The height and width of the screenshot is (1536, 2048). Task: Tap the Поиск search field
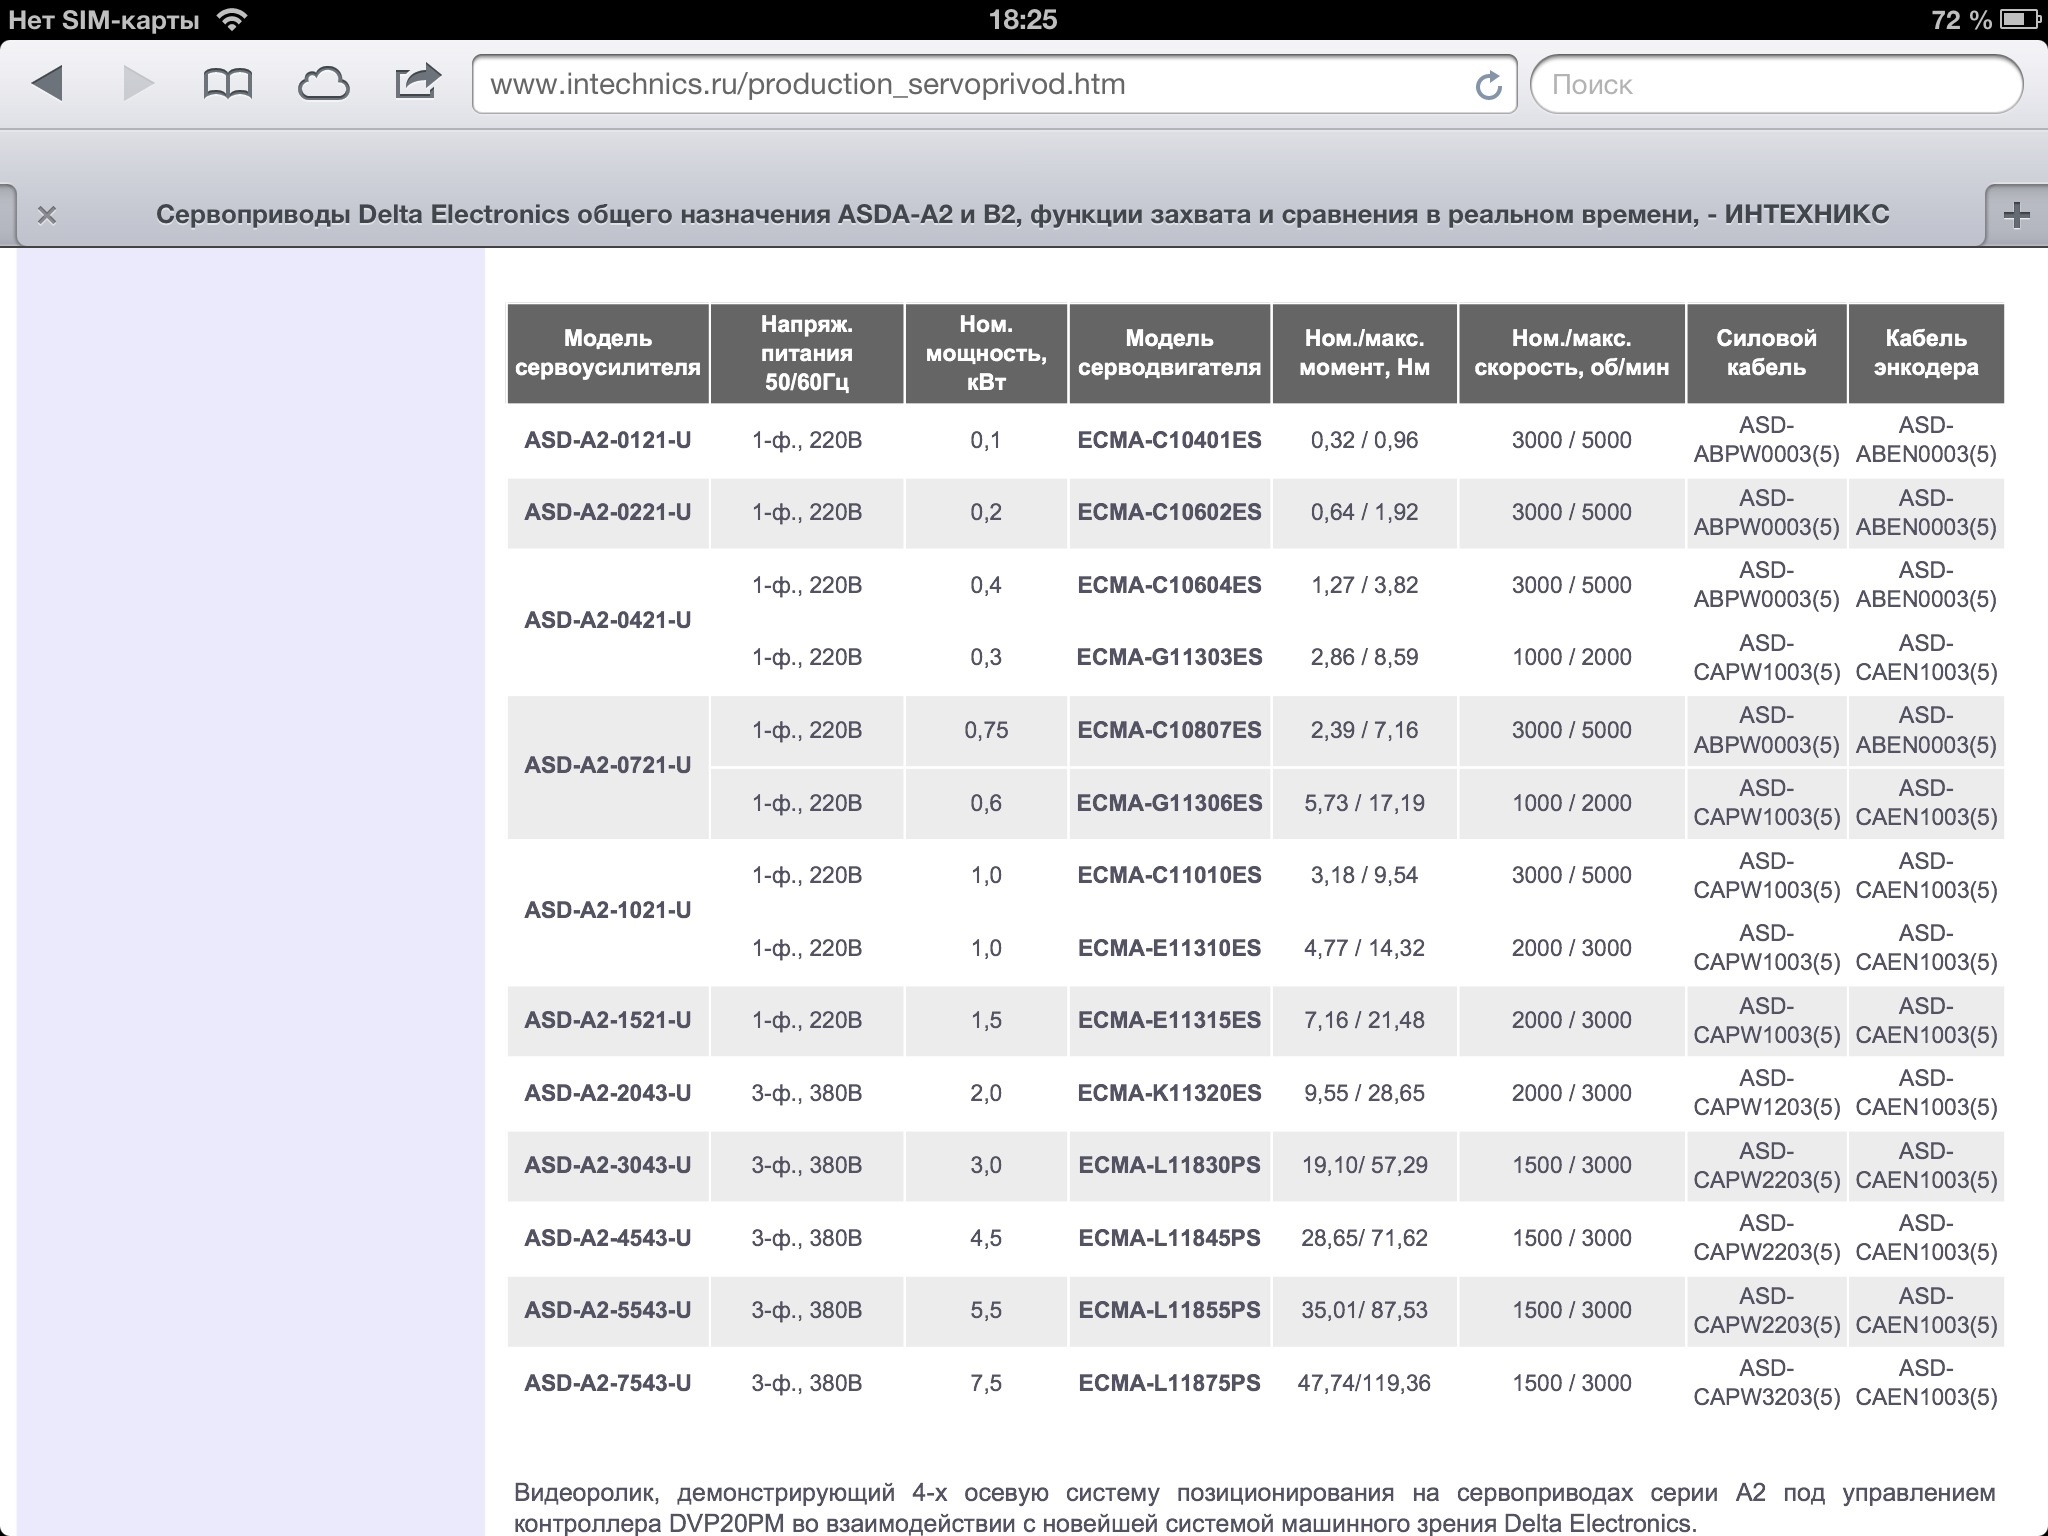click(x=1776, y=84)
